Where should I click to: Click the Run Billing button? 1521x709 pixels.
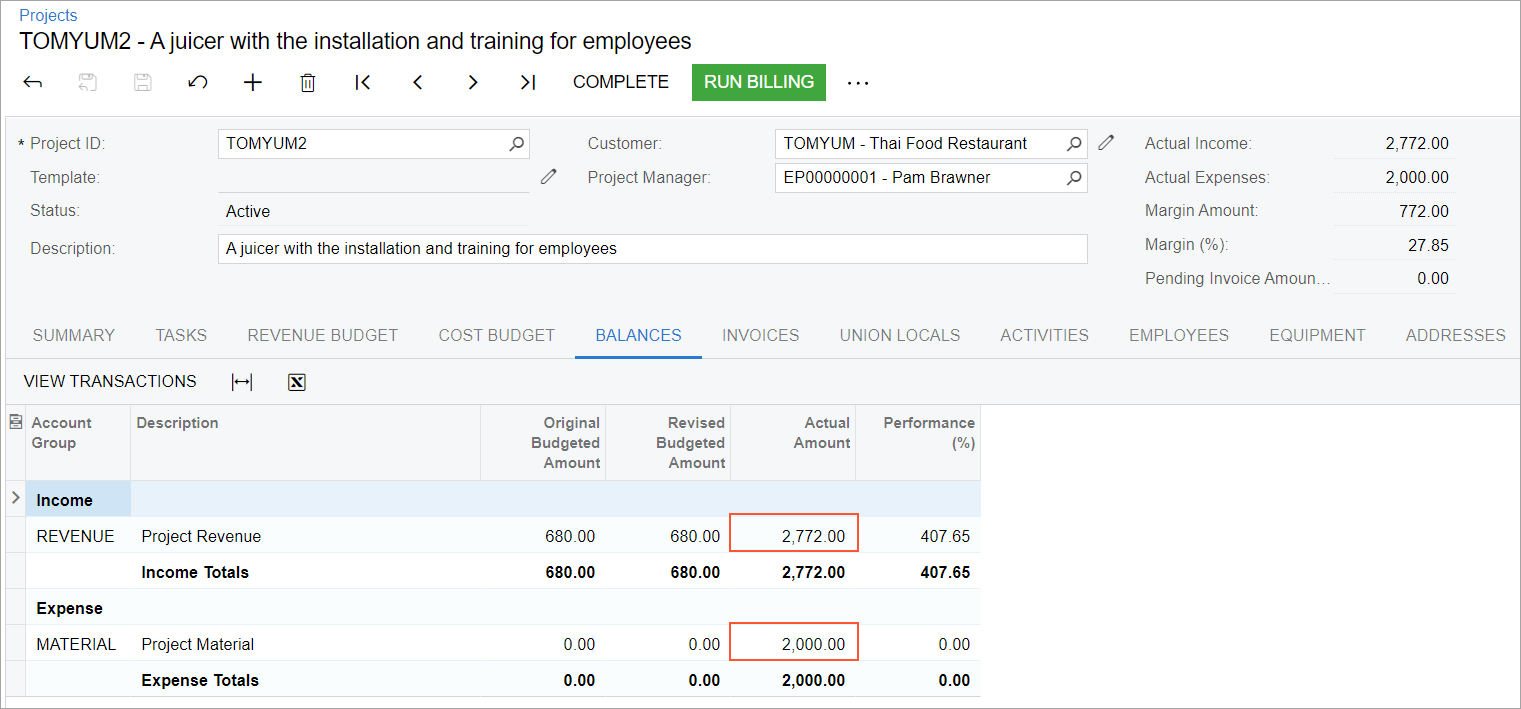(758, 82)
